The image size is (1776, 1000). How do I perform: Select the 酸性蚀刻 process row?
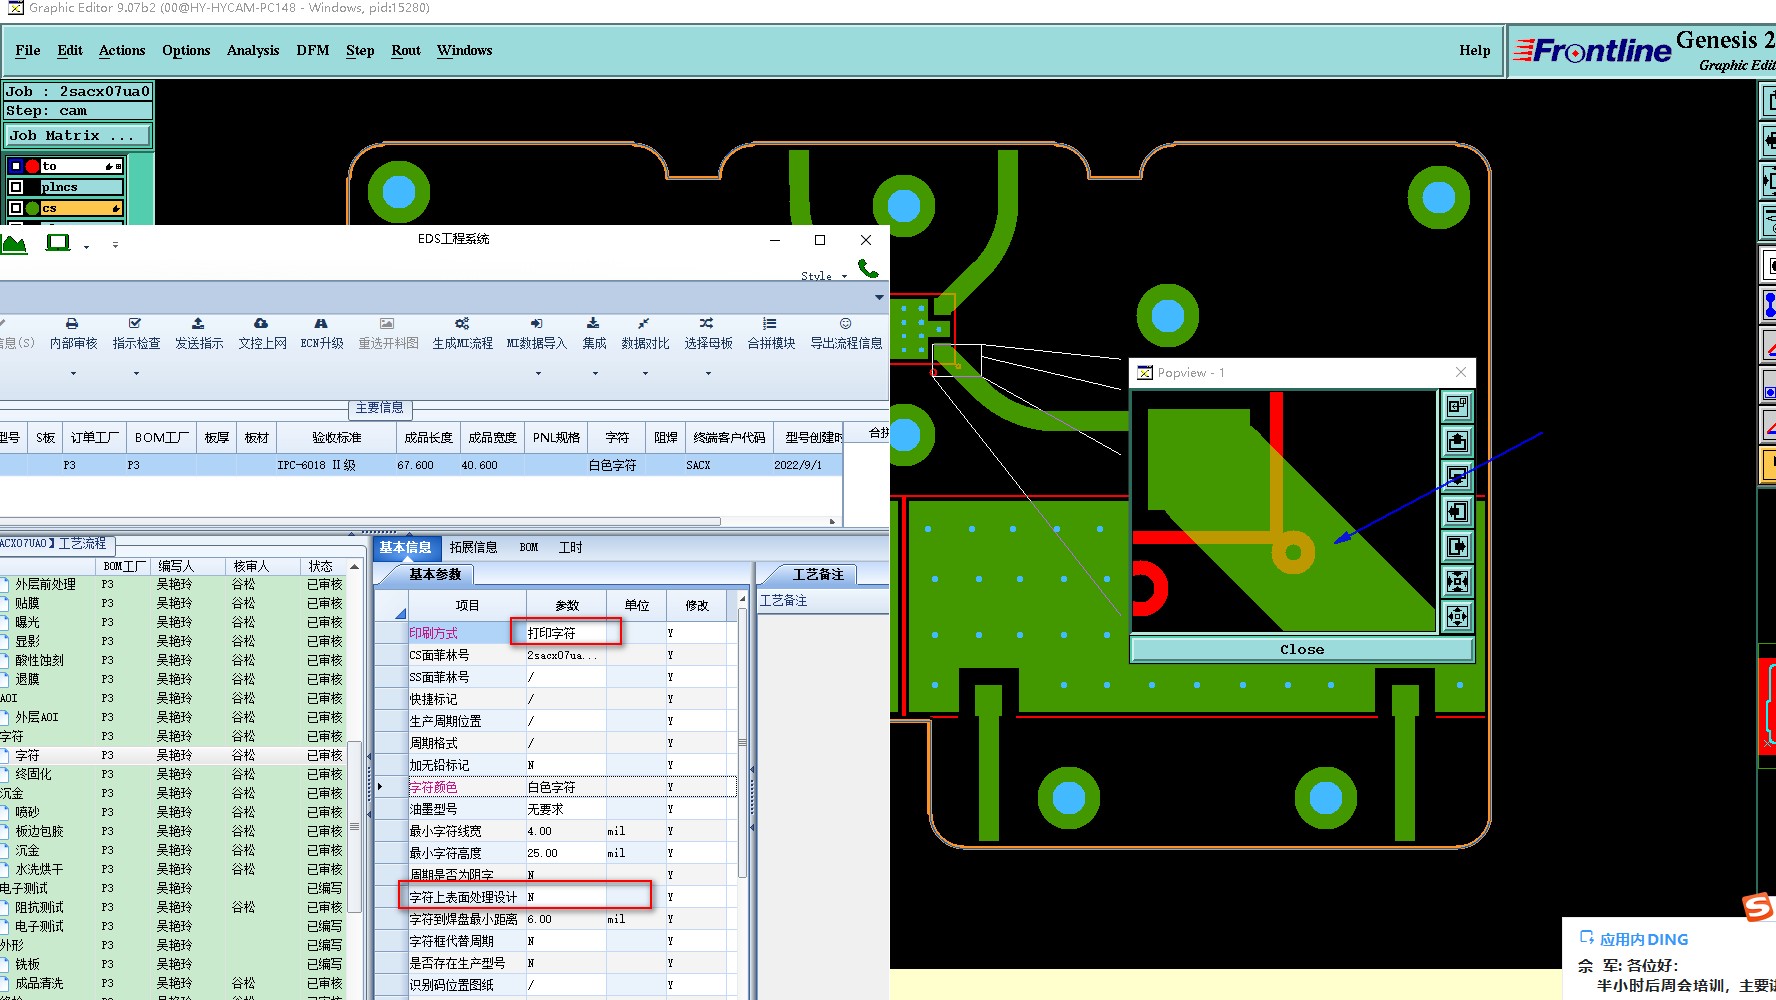[x=172, y=660]
